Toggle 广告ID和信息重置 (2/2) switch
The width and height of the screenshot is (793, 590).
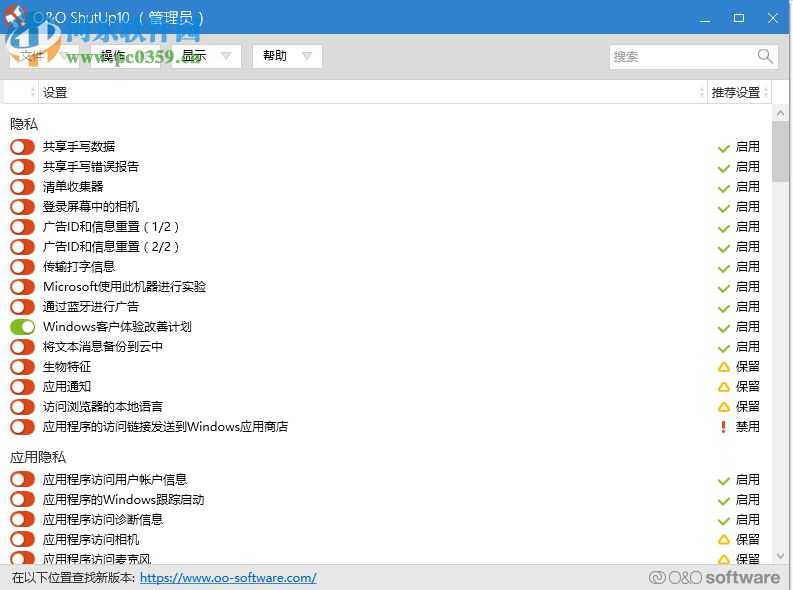[22, 247]
